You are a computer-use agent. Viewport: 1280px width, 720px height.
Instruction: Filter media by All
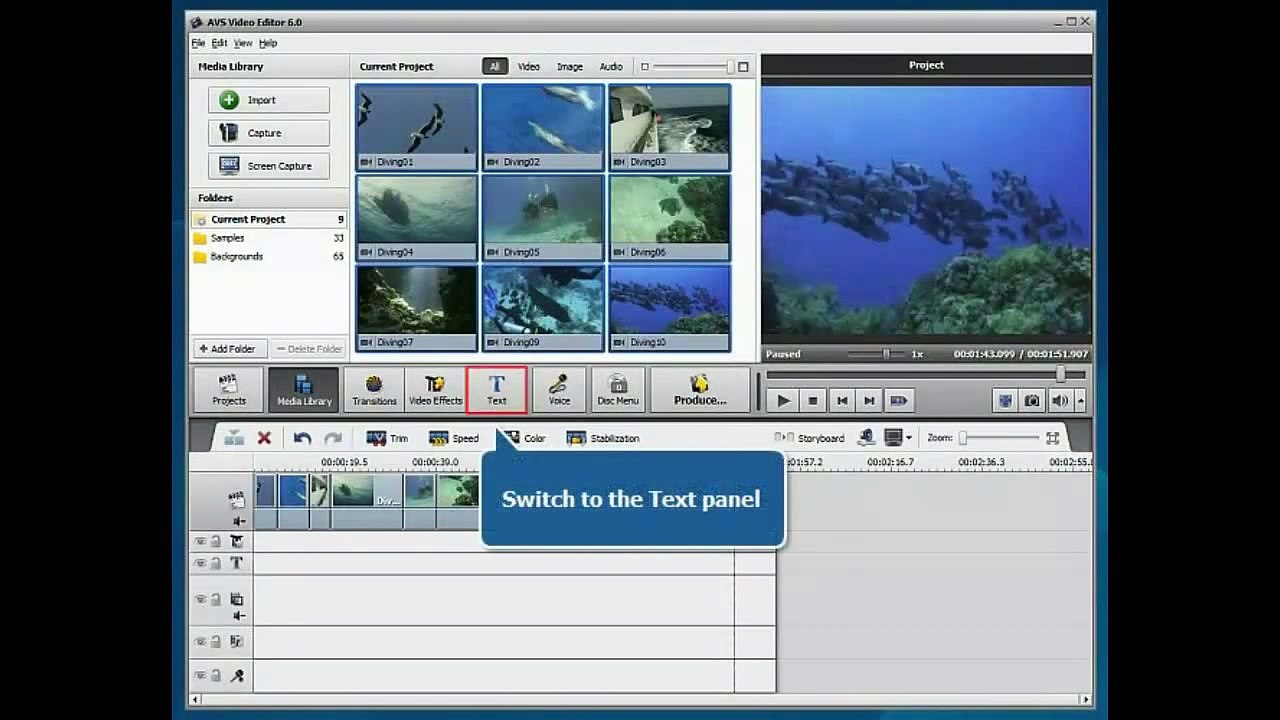point(494,67)
